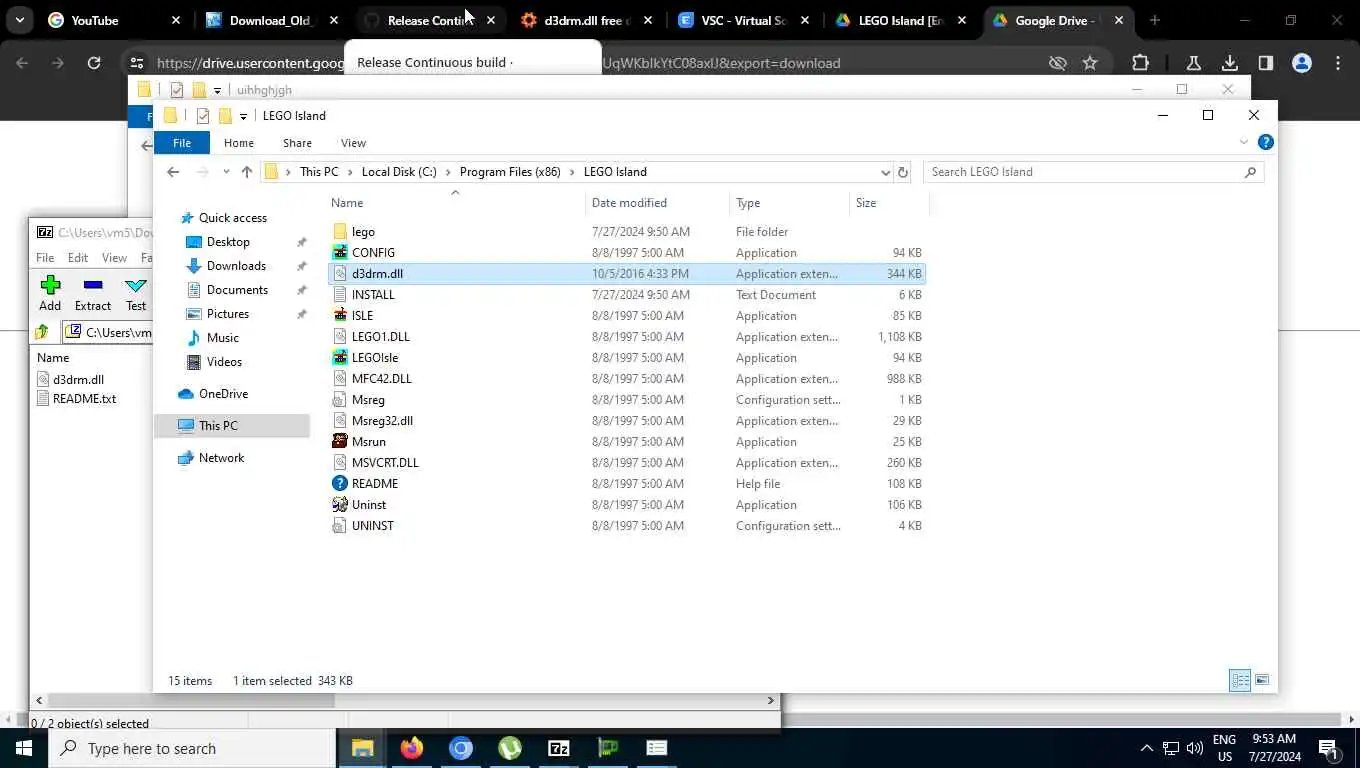Screen dimensions: 1360x768
Task: Open 7-Zip from the taskbar
Action: pos(558,748)
